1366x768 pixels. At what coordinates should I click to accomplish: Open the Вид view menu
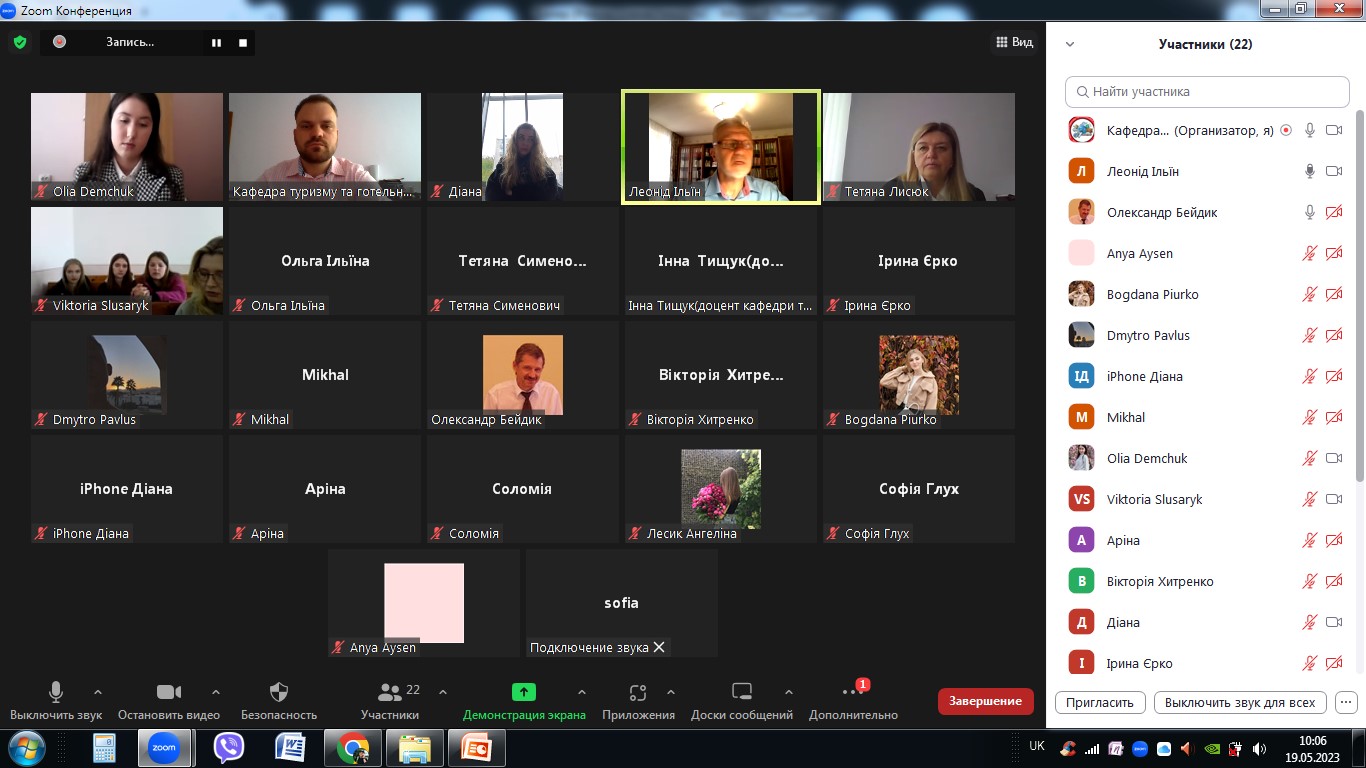(x=1014, y=42)
